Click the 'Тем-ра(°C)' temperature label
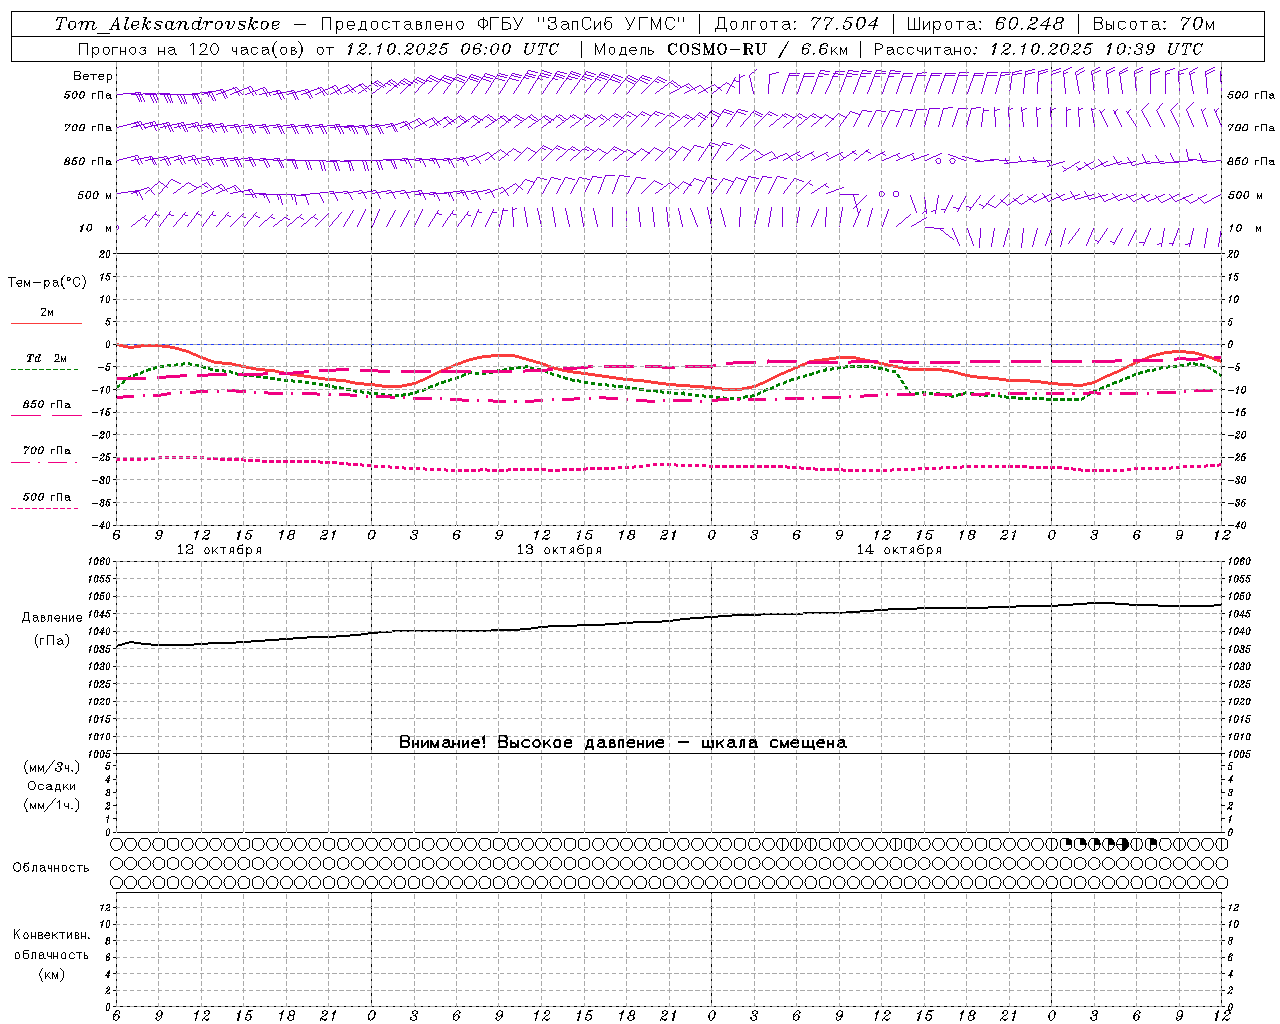The image size is (1280, 1024). click(x=47, y=283)
